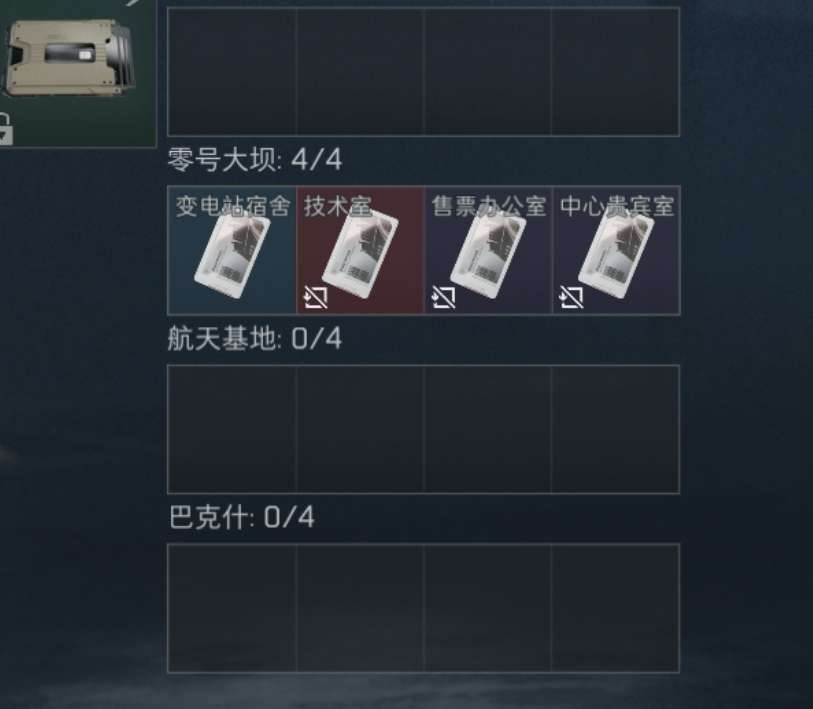Select third empty slot under 巴克什
The height and width of the screenshot is (709, 813).
tap(488, 608)
